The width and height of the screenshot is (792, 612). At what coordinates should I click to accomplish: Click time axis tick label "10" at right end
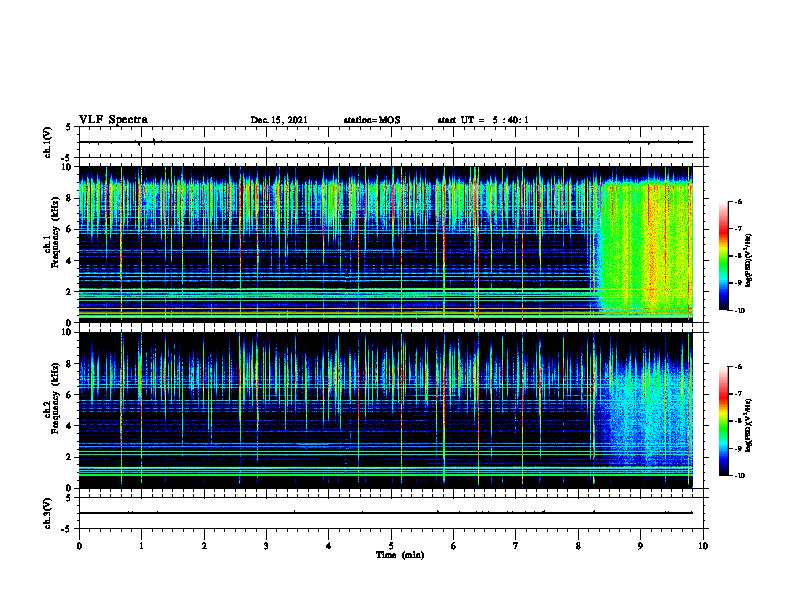click(x=703, y=546)
